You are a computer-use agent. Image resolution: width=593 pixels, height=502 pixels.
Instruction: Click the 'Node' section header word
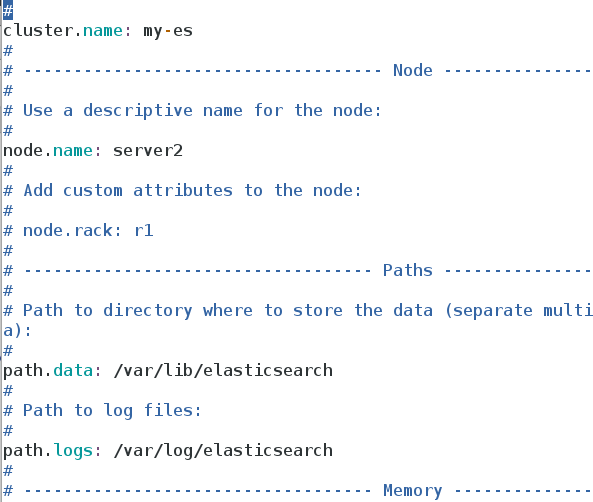pyautogui.click(x=413, y=70)
